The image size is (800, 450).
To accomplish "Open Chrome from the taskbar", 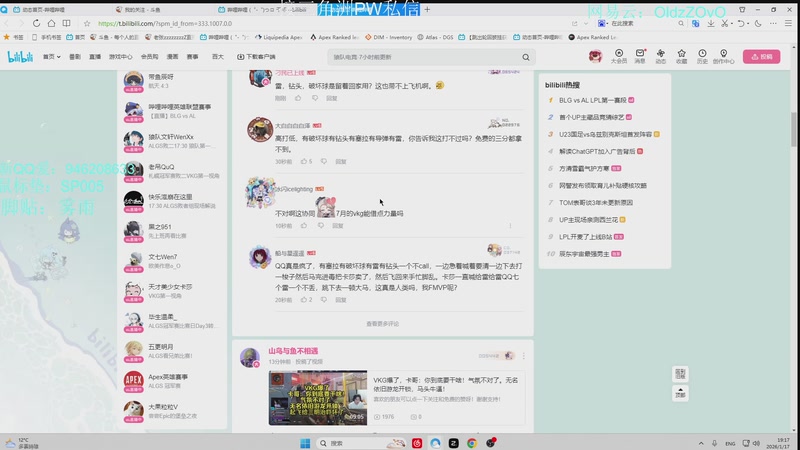I will (x=471, y=443).
